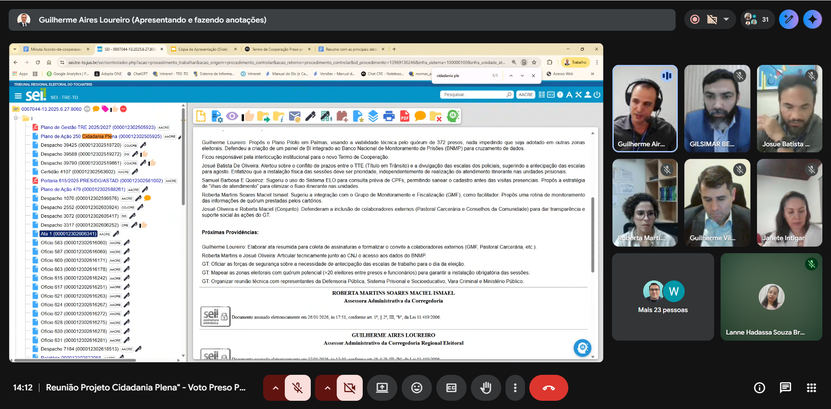Click the recording indicator icon
The image size is (831, 409).
(x=694, y=20)
